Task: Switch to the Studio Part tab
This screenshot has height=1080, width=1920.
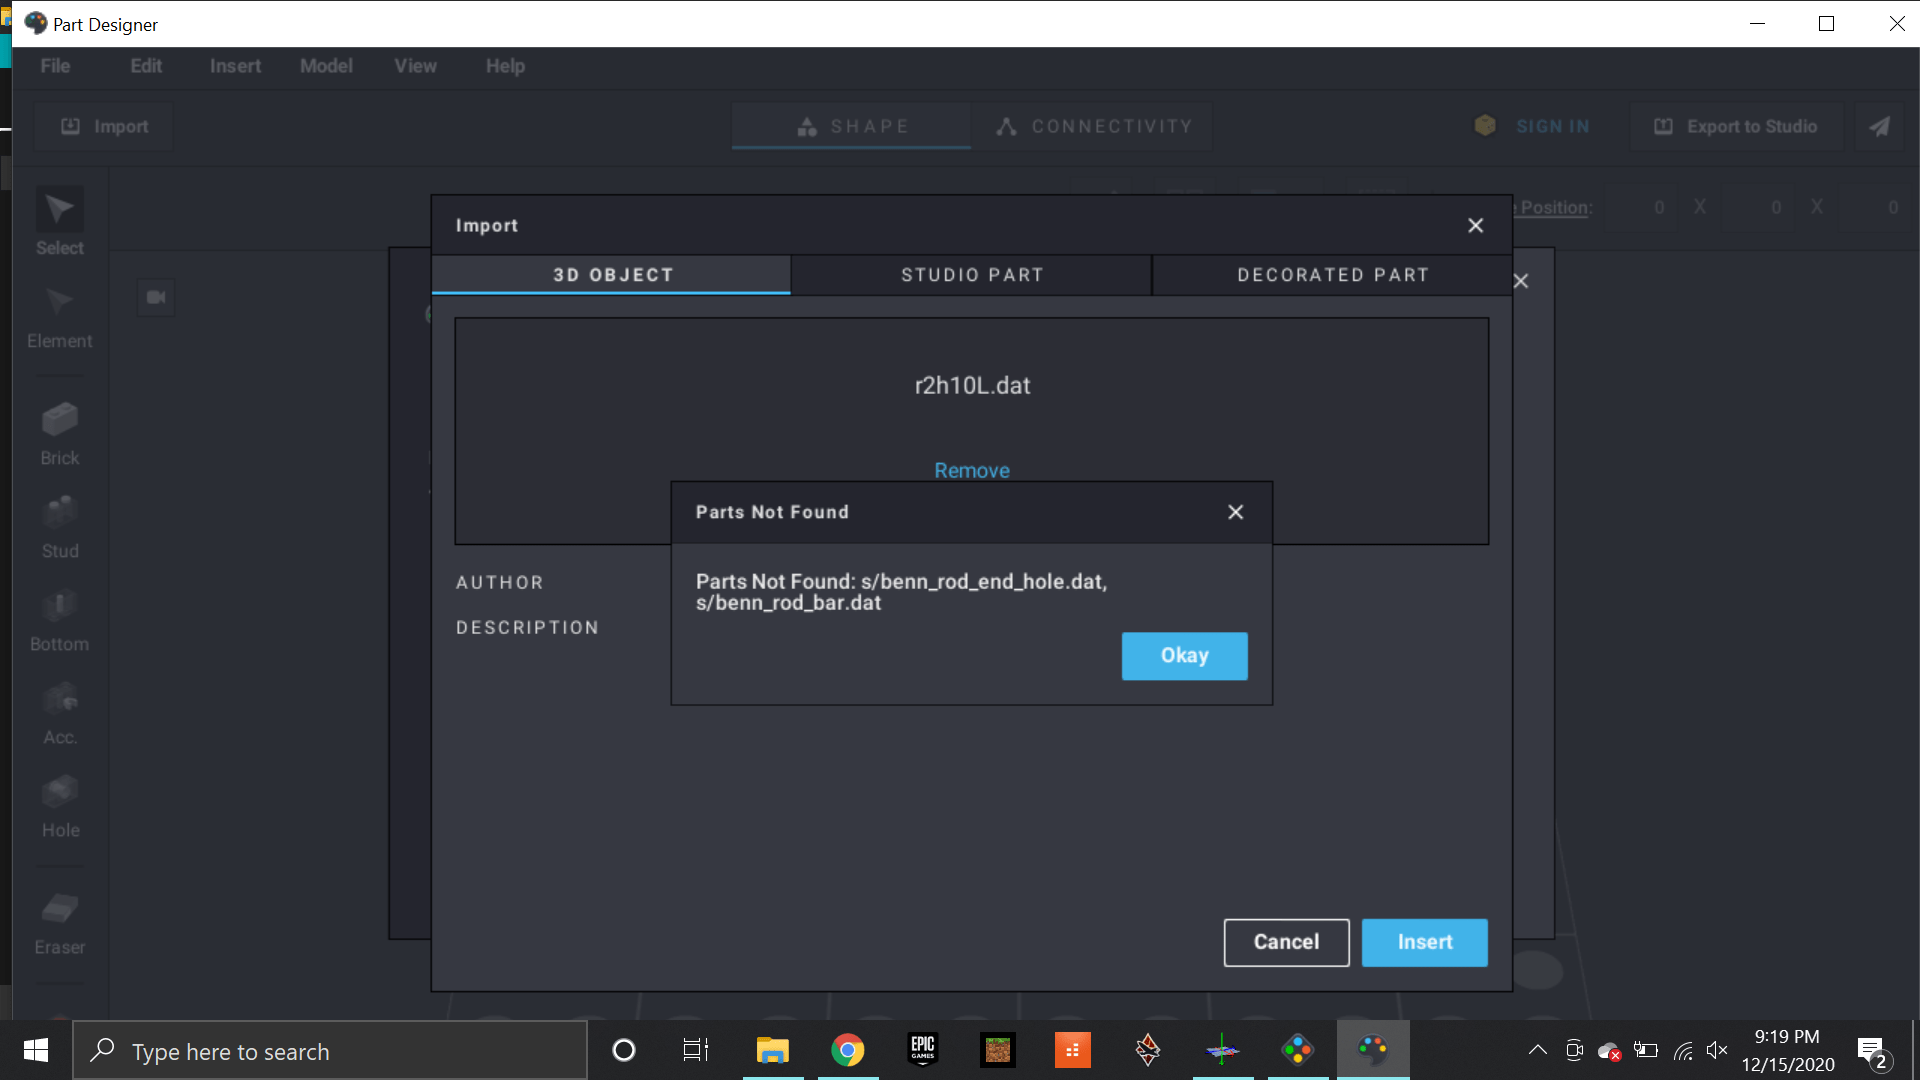Action: [971, 275]
